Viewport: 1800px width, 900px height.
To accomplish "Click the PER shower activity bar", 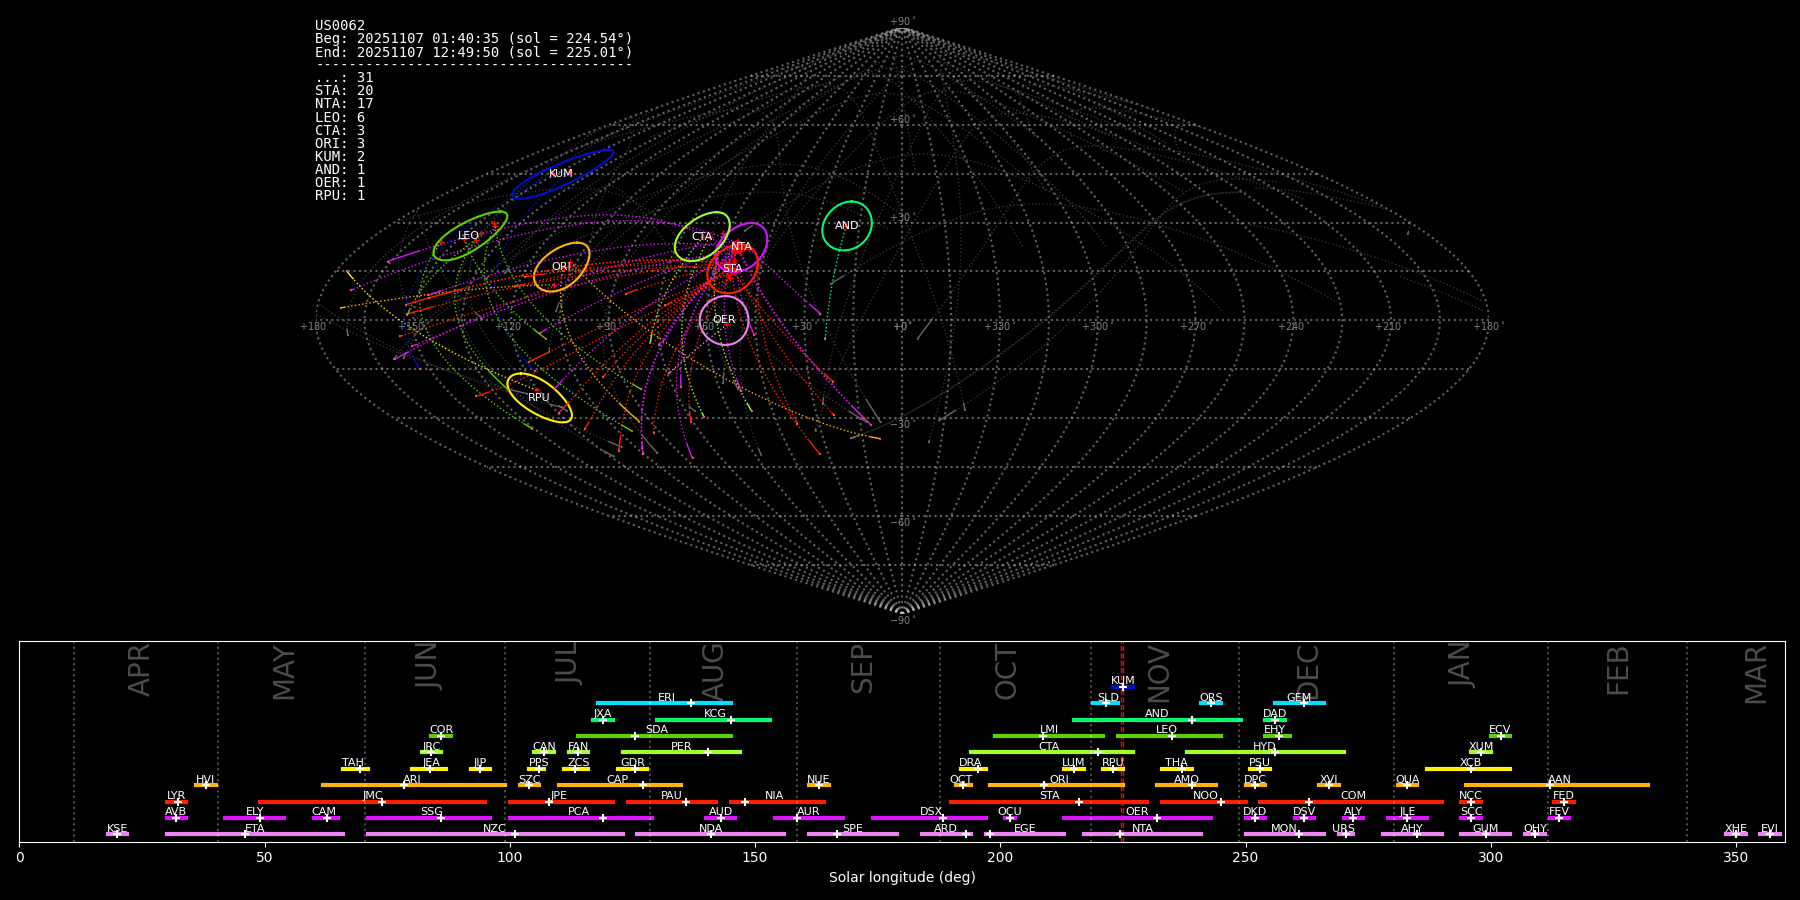I will pos(681,752).
